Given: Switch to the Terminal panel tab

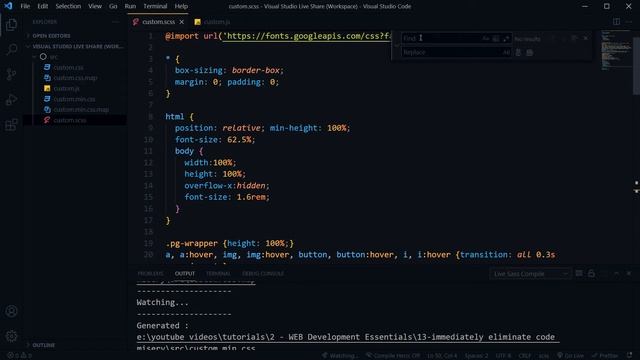Looking at the screenshot, I should (218, 273).
